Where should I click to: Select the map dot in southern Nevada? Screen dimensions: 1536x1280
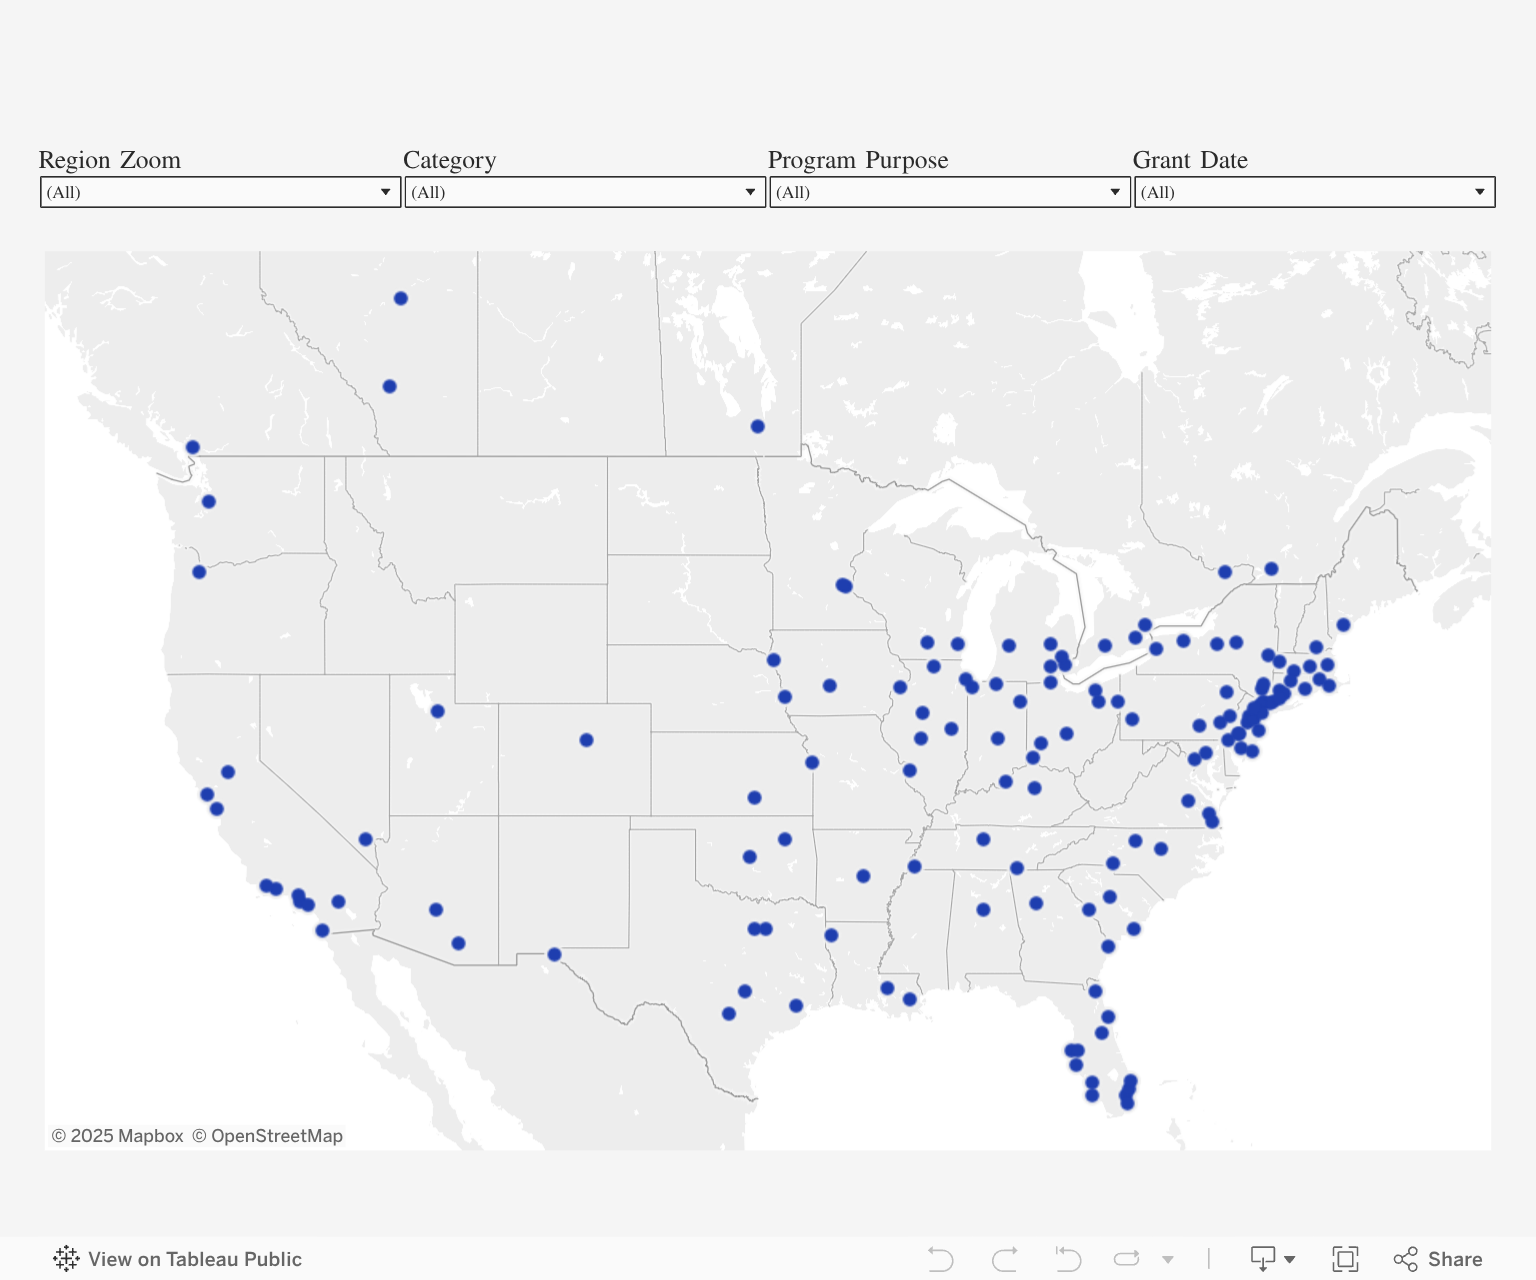pyautogui.click(x=365, y=839)
